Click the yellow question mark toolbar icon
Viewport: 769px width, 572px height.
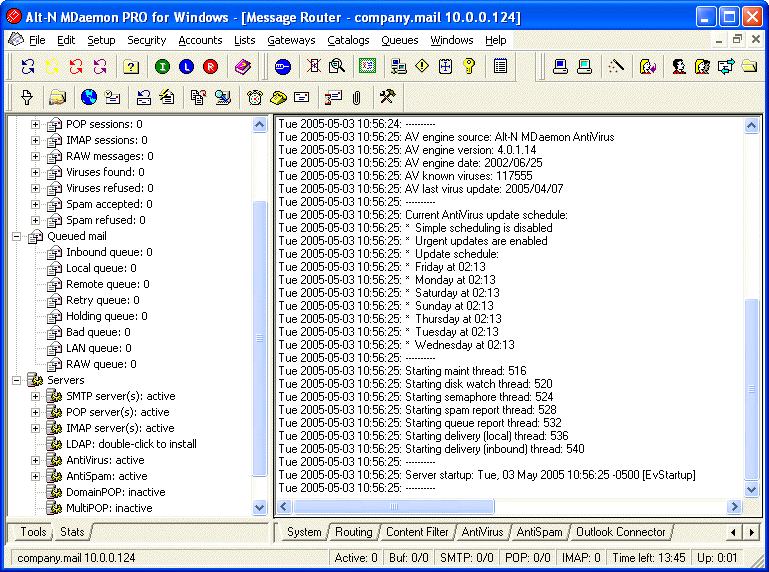[131, 67]
